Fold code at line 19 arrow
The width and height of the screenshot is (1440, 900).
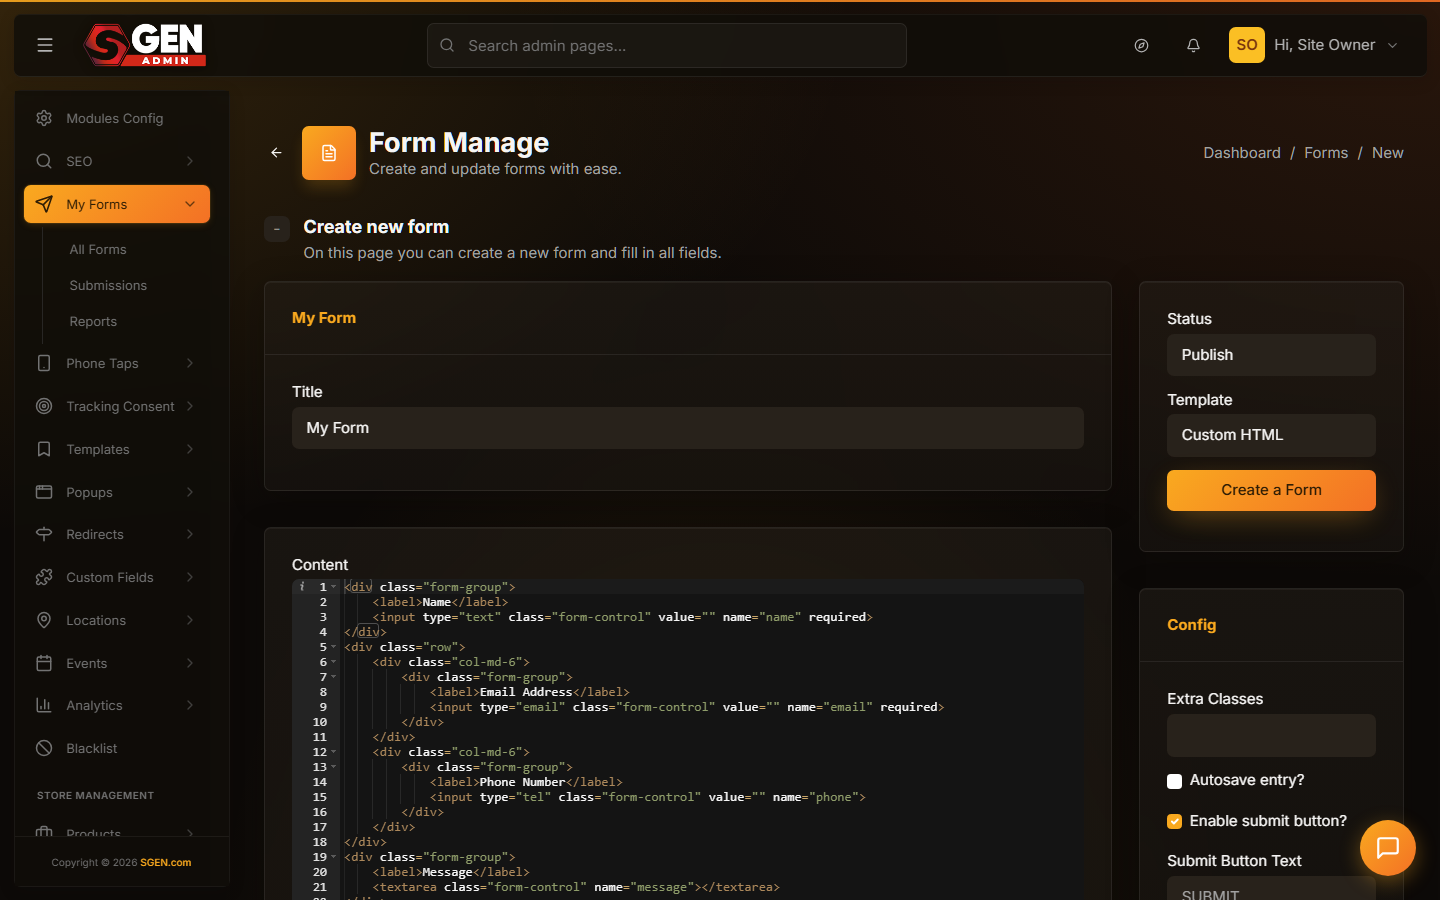[x=334, y=857]
